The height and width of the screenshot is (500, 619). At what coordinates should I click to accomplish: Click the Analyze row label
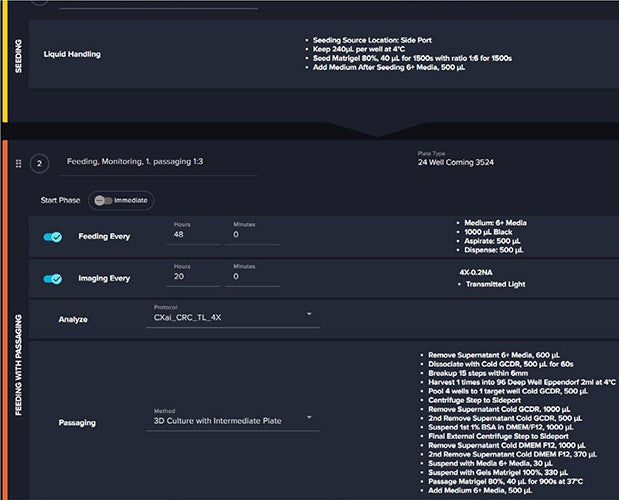73,319
